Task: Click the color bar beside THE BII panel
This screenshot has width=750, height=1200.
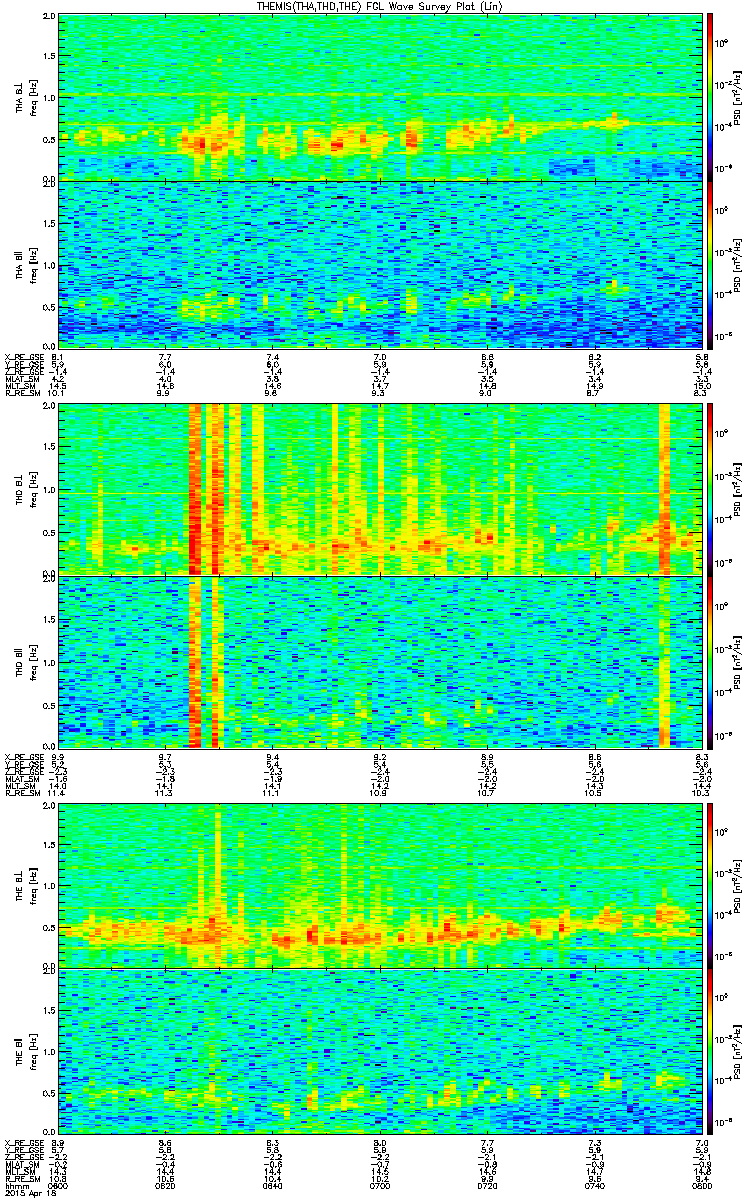Action: coord(710,1052)
